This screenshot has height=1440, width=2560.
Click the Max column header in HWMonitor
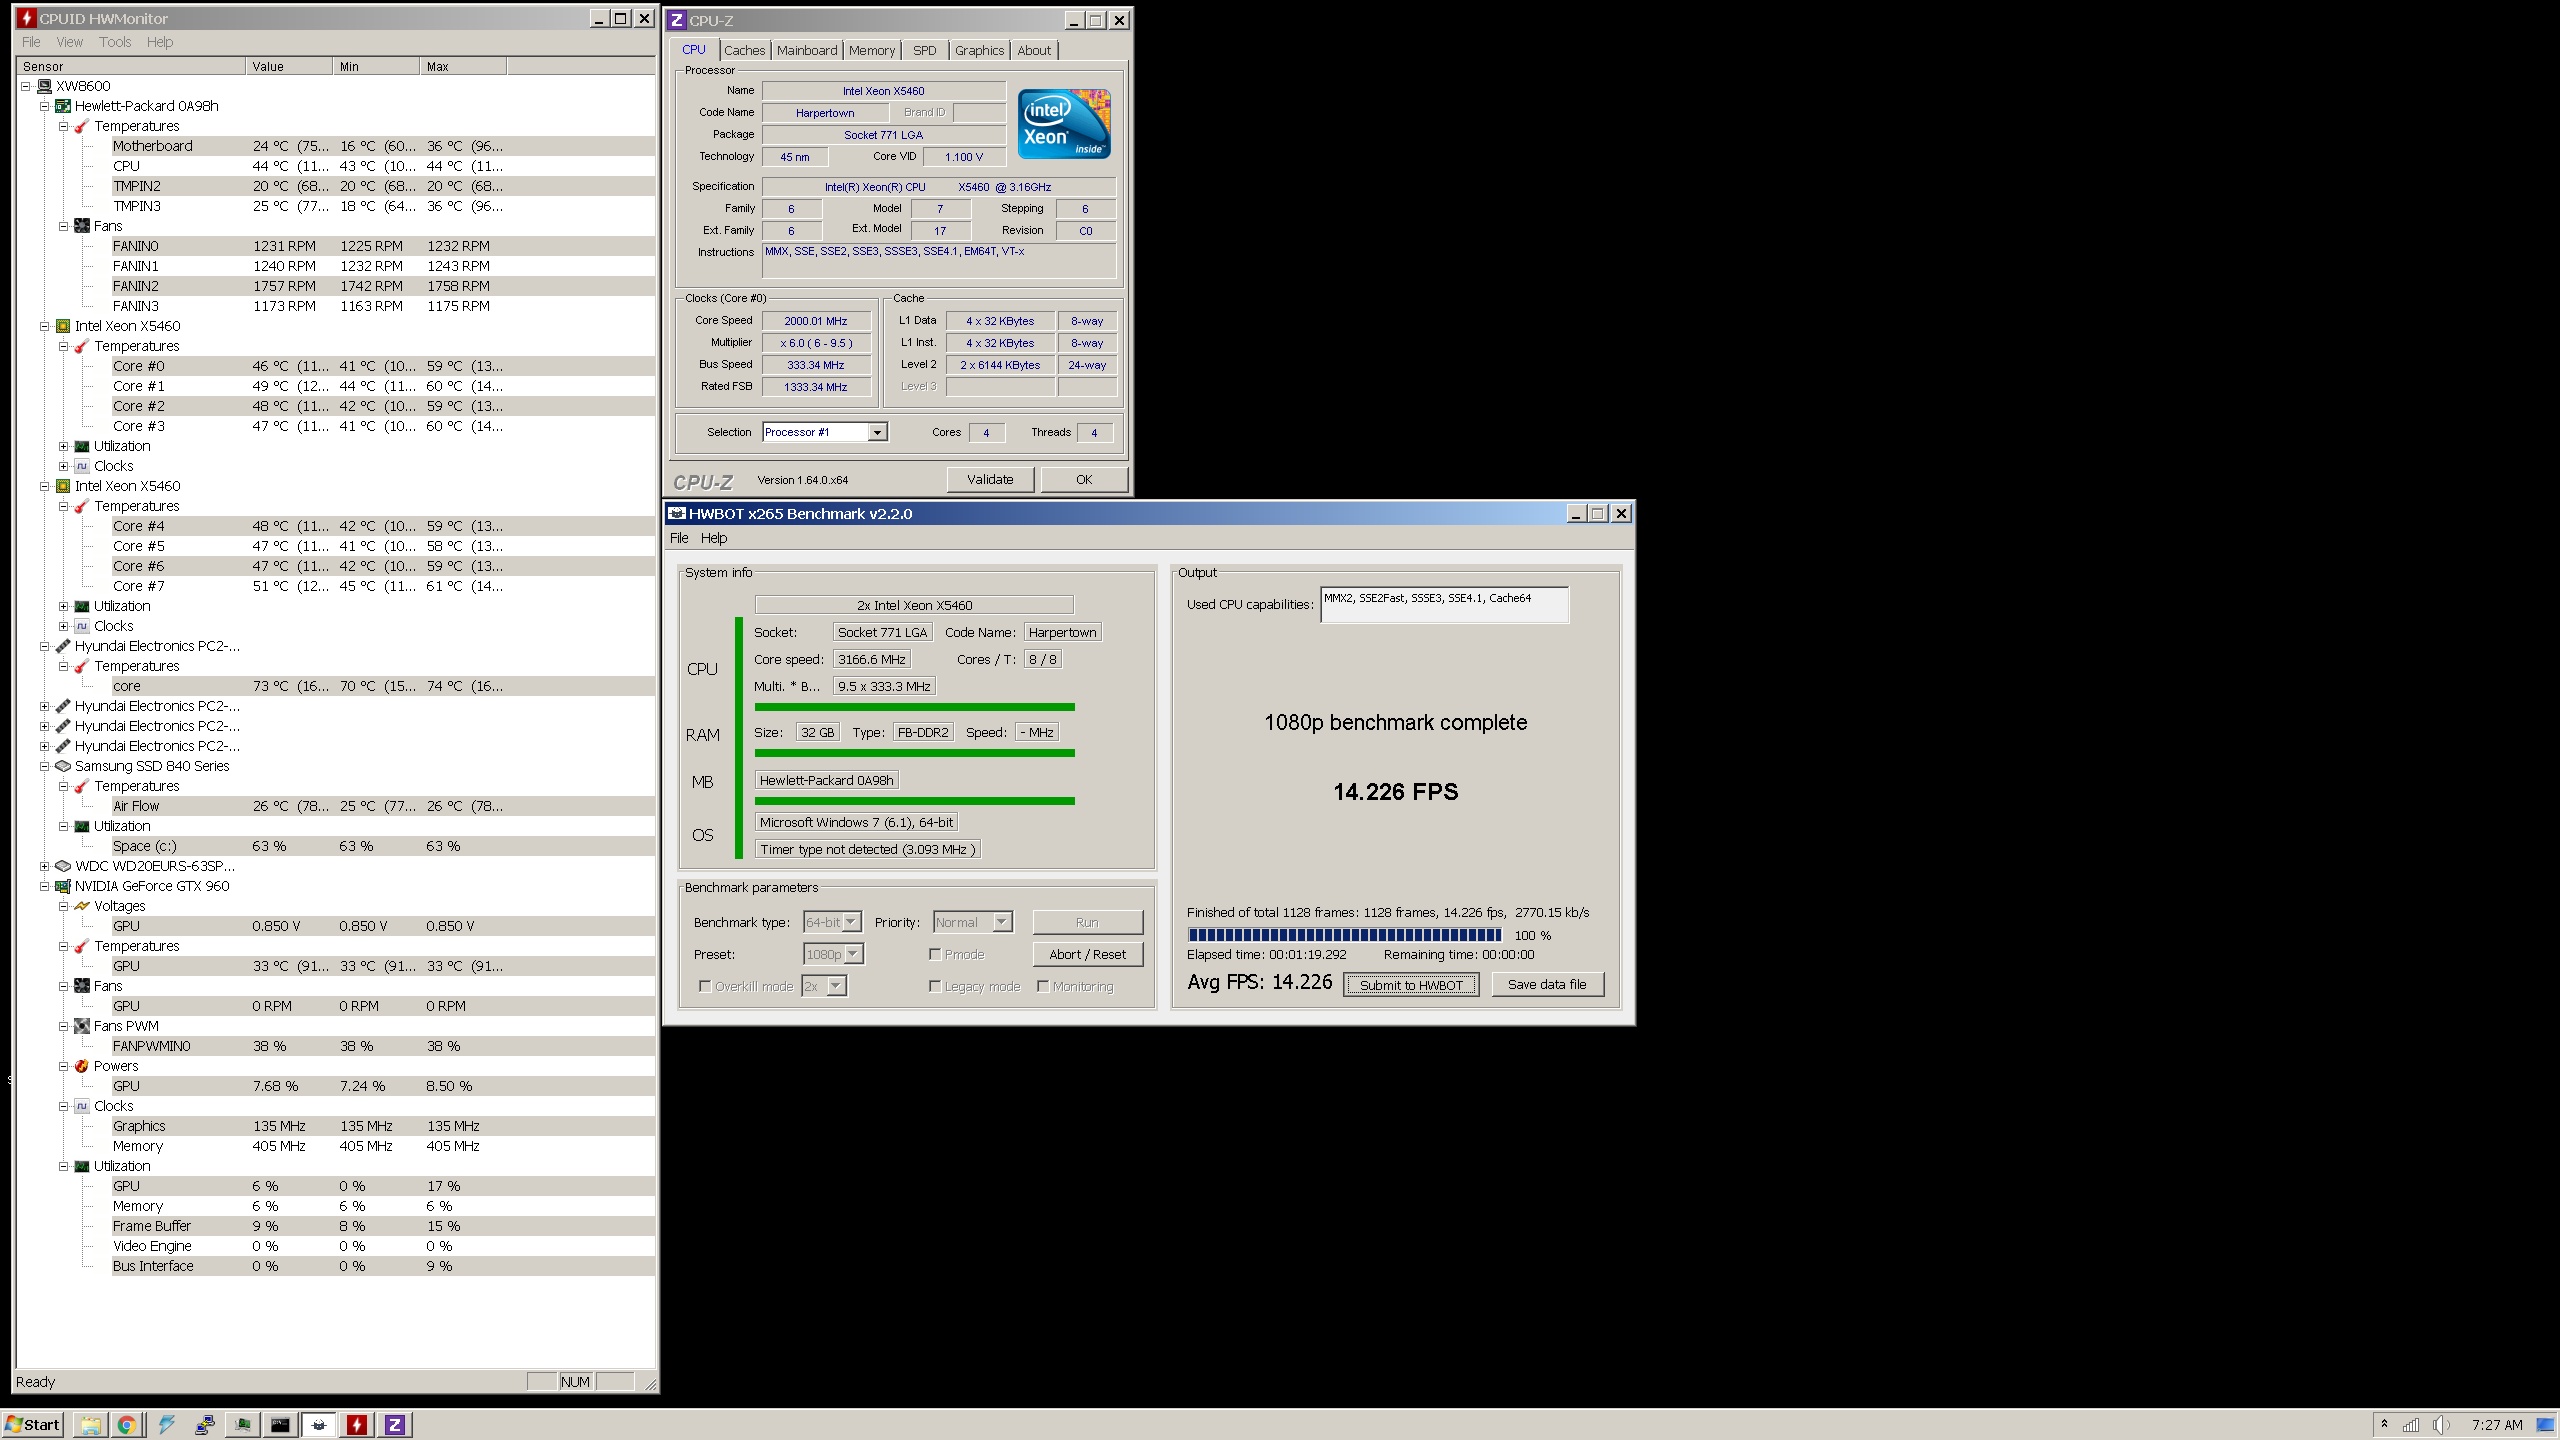click(463, 66)
